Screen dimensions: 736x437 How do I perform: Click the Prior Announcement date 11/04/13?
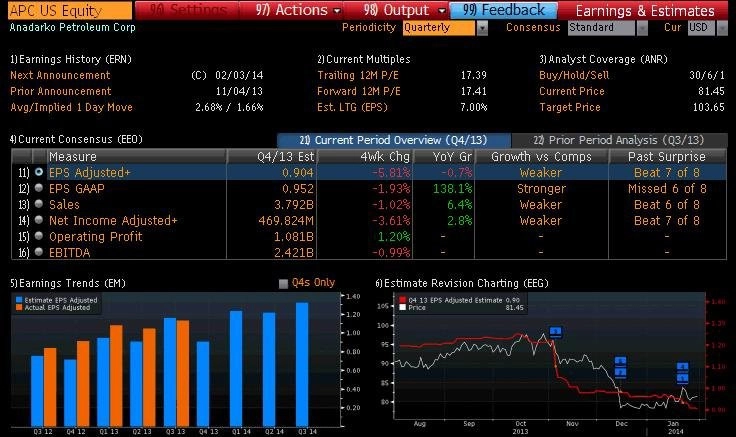coord(239,91)
